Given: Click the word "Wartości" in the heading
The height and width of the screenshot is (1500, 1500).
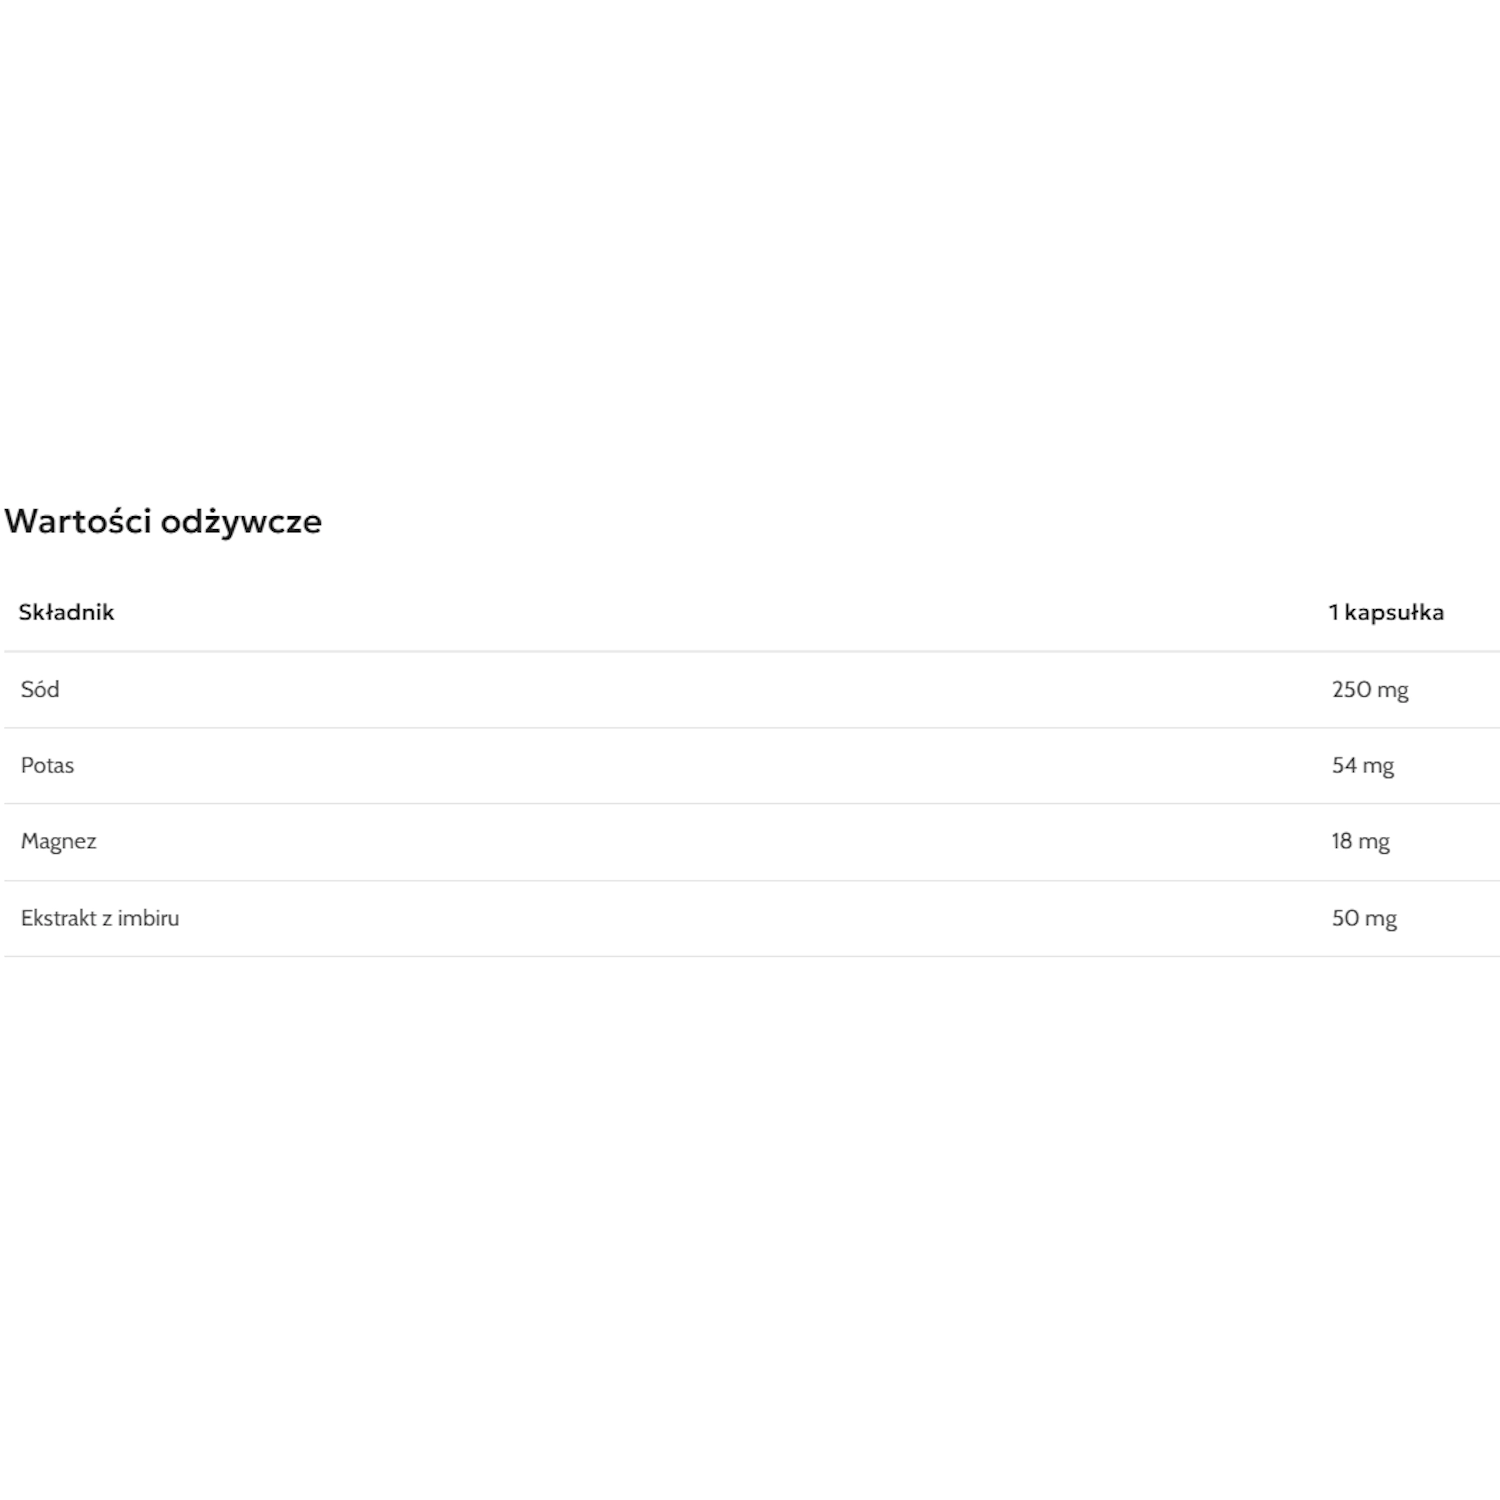Looking at the screenshot, I should pyautogui.click(x=77, y=521).
